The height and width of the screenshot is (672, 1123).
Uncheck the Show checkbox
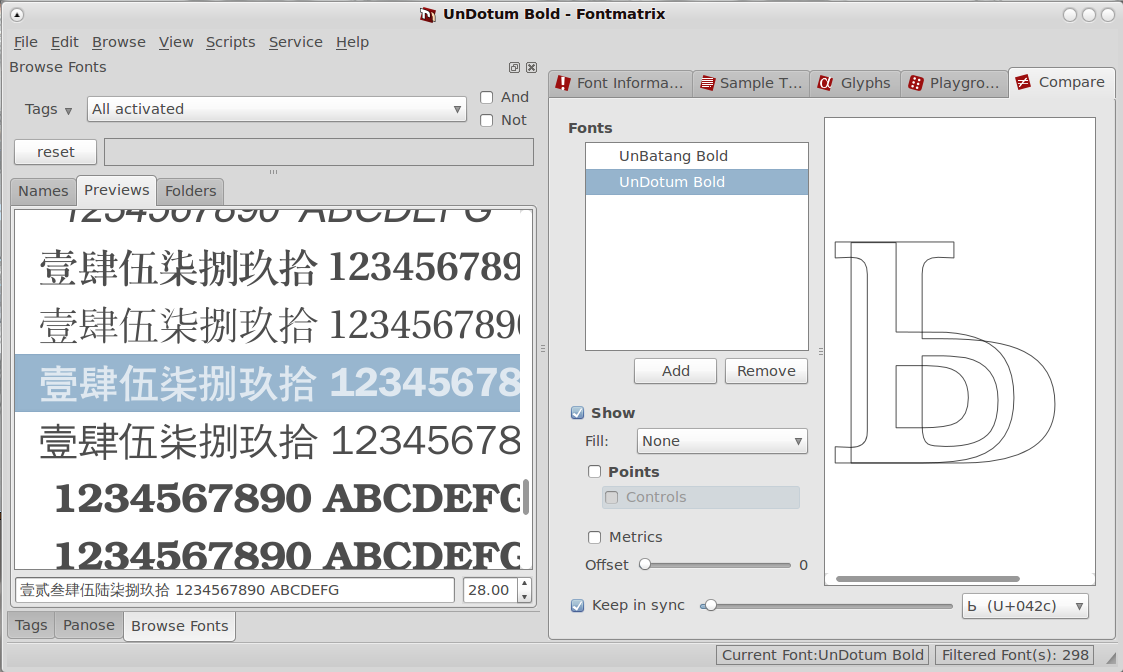coord(577,413)
